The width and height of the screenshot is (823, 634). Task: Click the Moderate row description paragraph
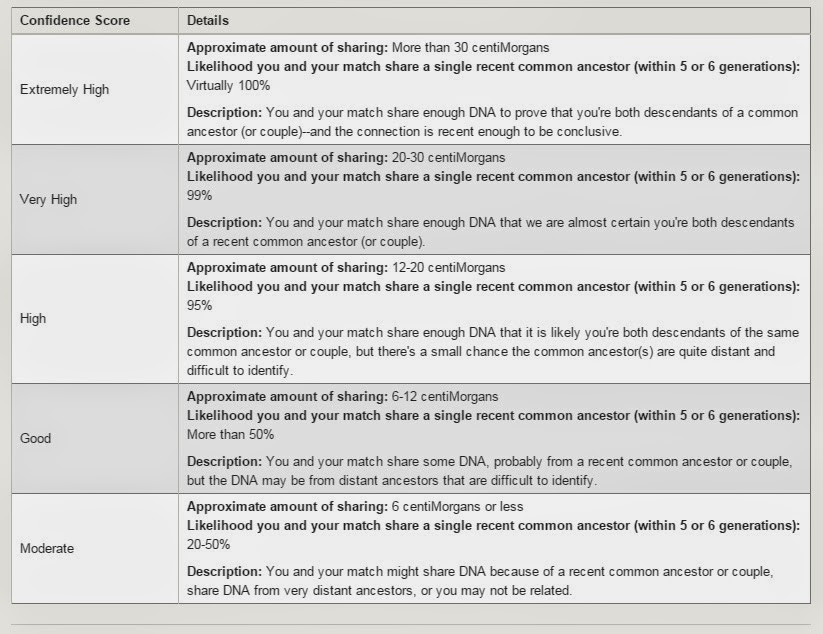pos(480,581)
